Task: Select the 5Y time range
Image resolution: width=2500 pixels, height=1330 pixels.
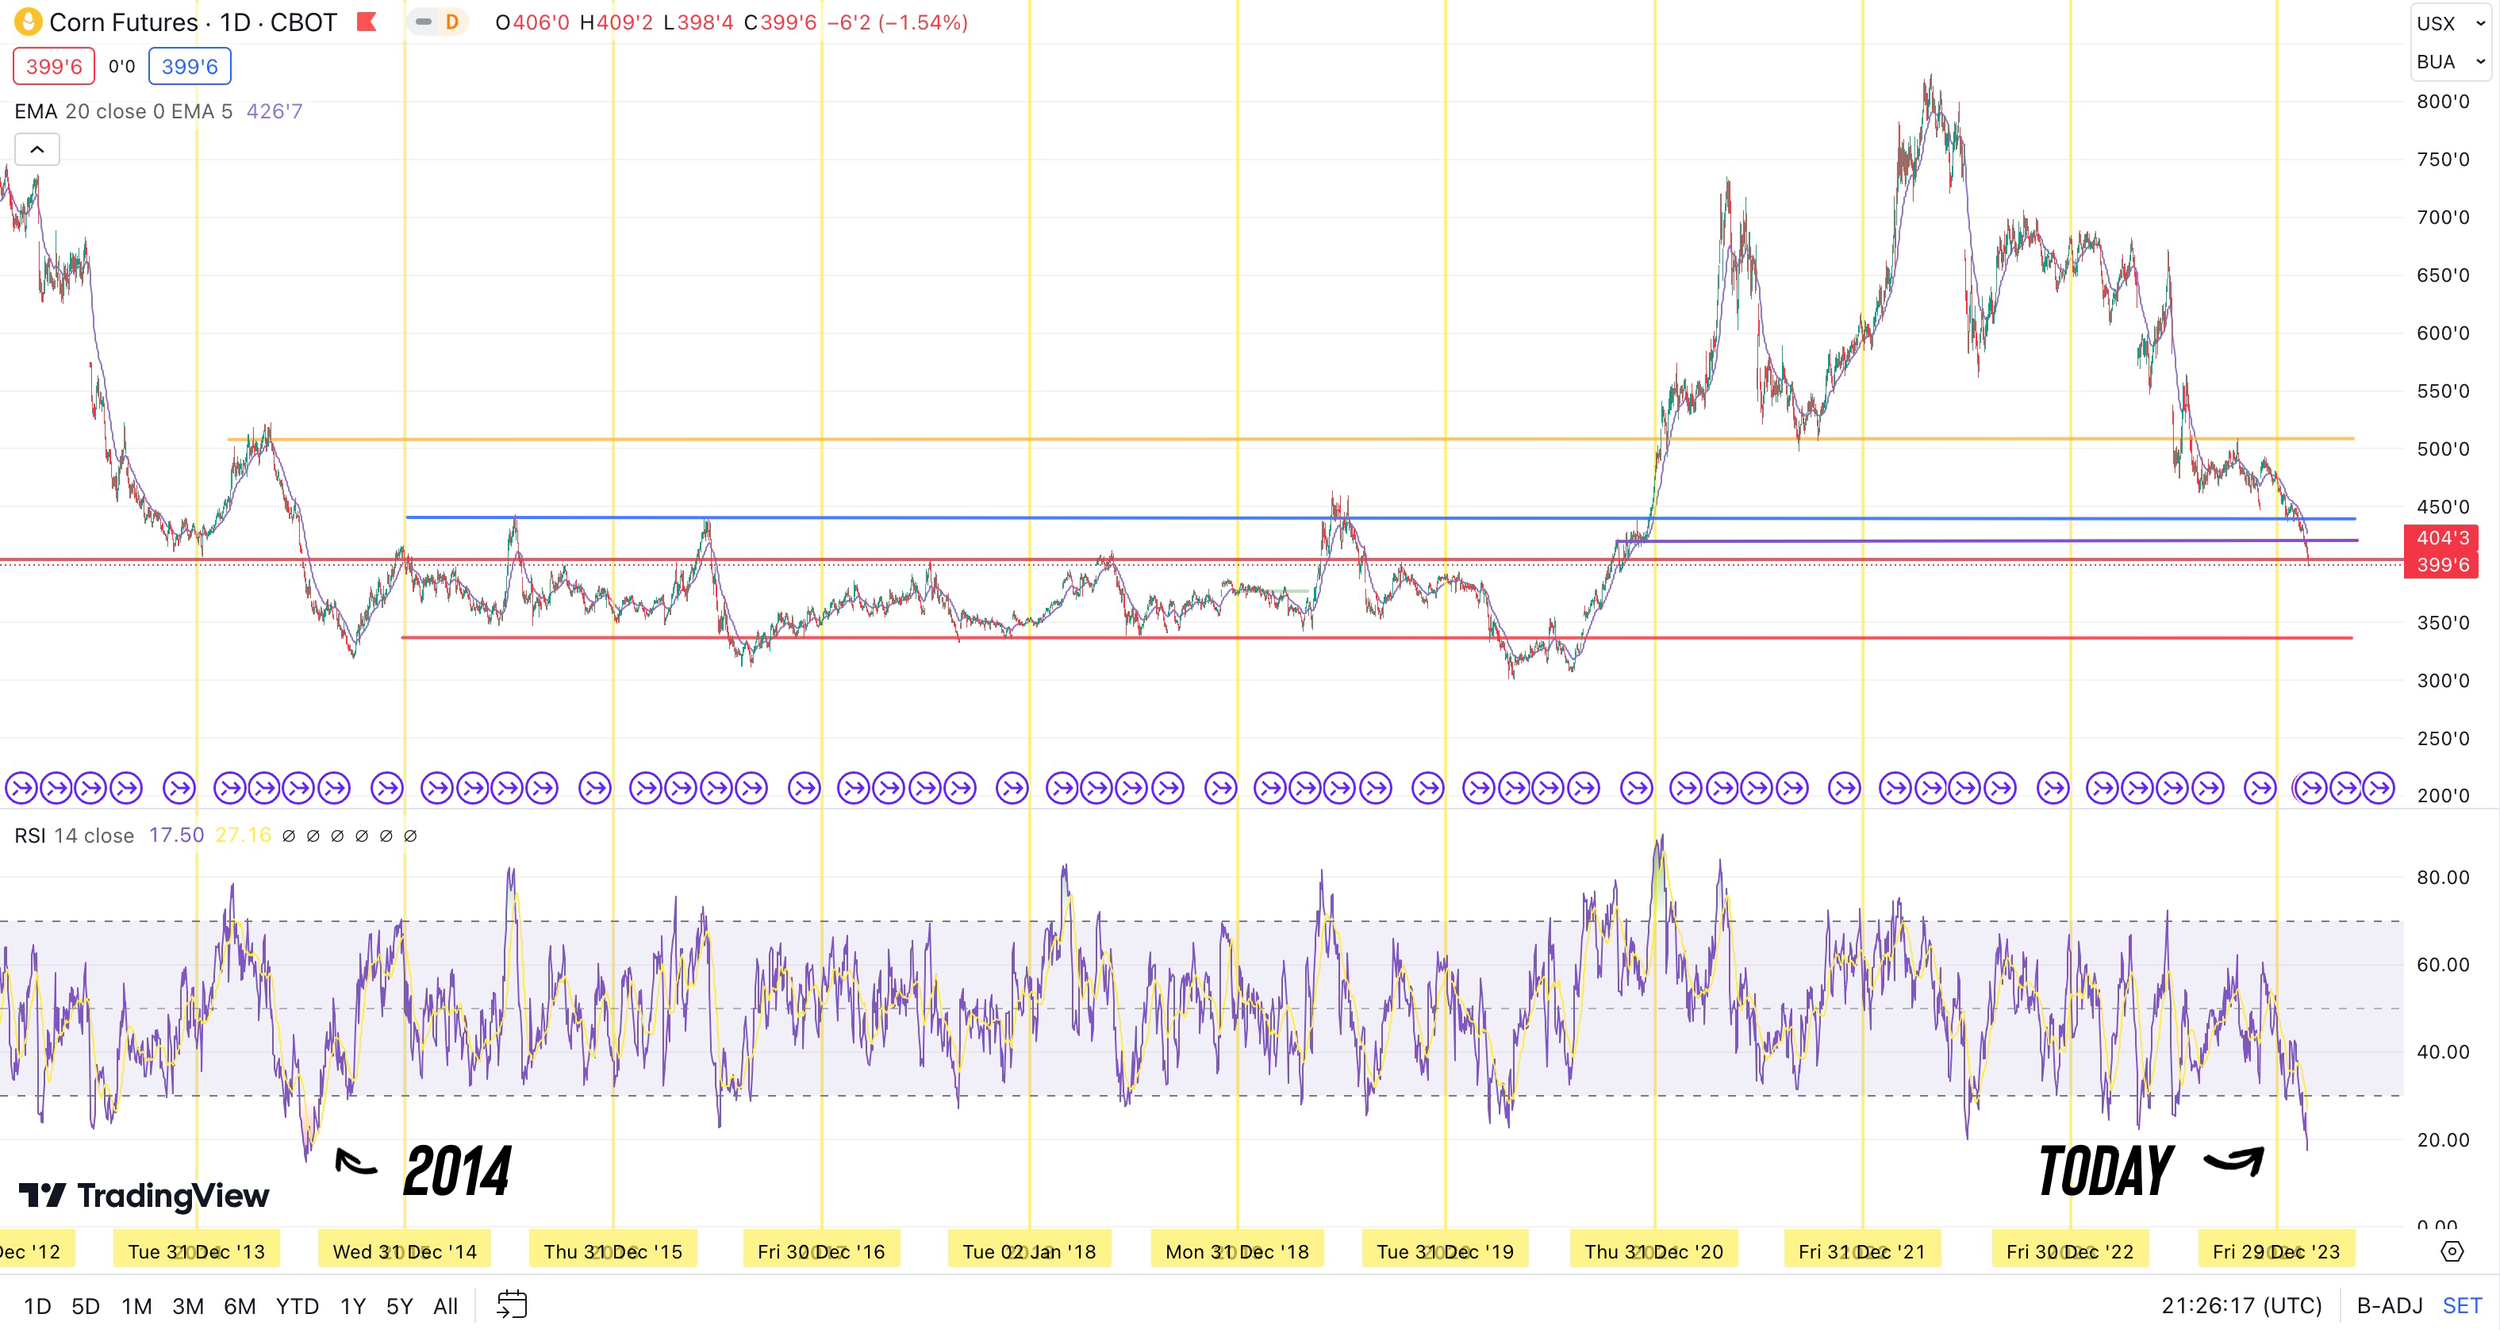Action: [x=399, y=1305]
